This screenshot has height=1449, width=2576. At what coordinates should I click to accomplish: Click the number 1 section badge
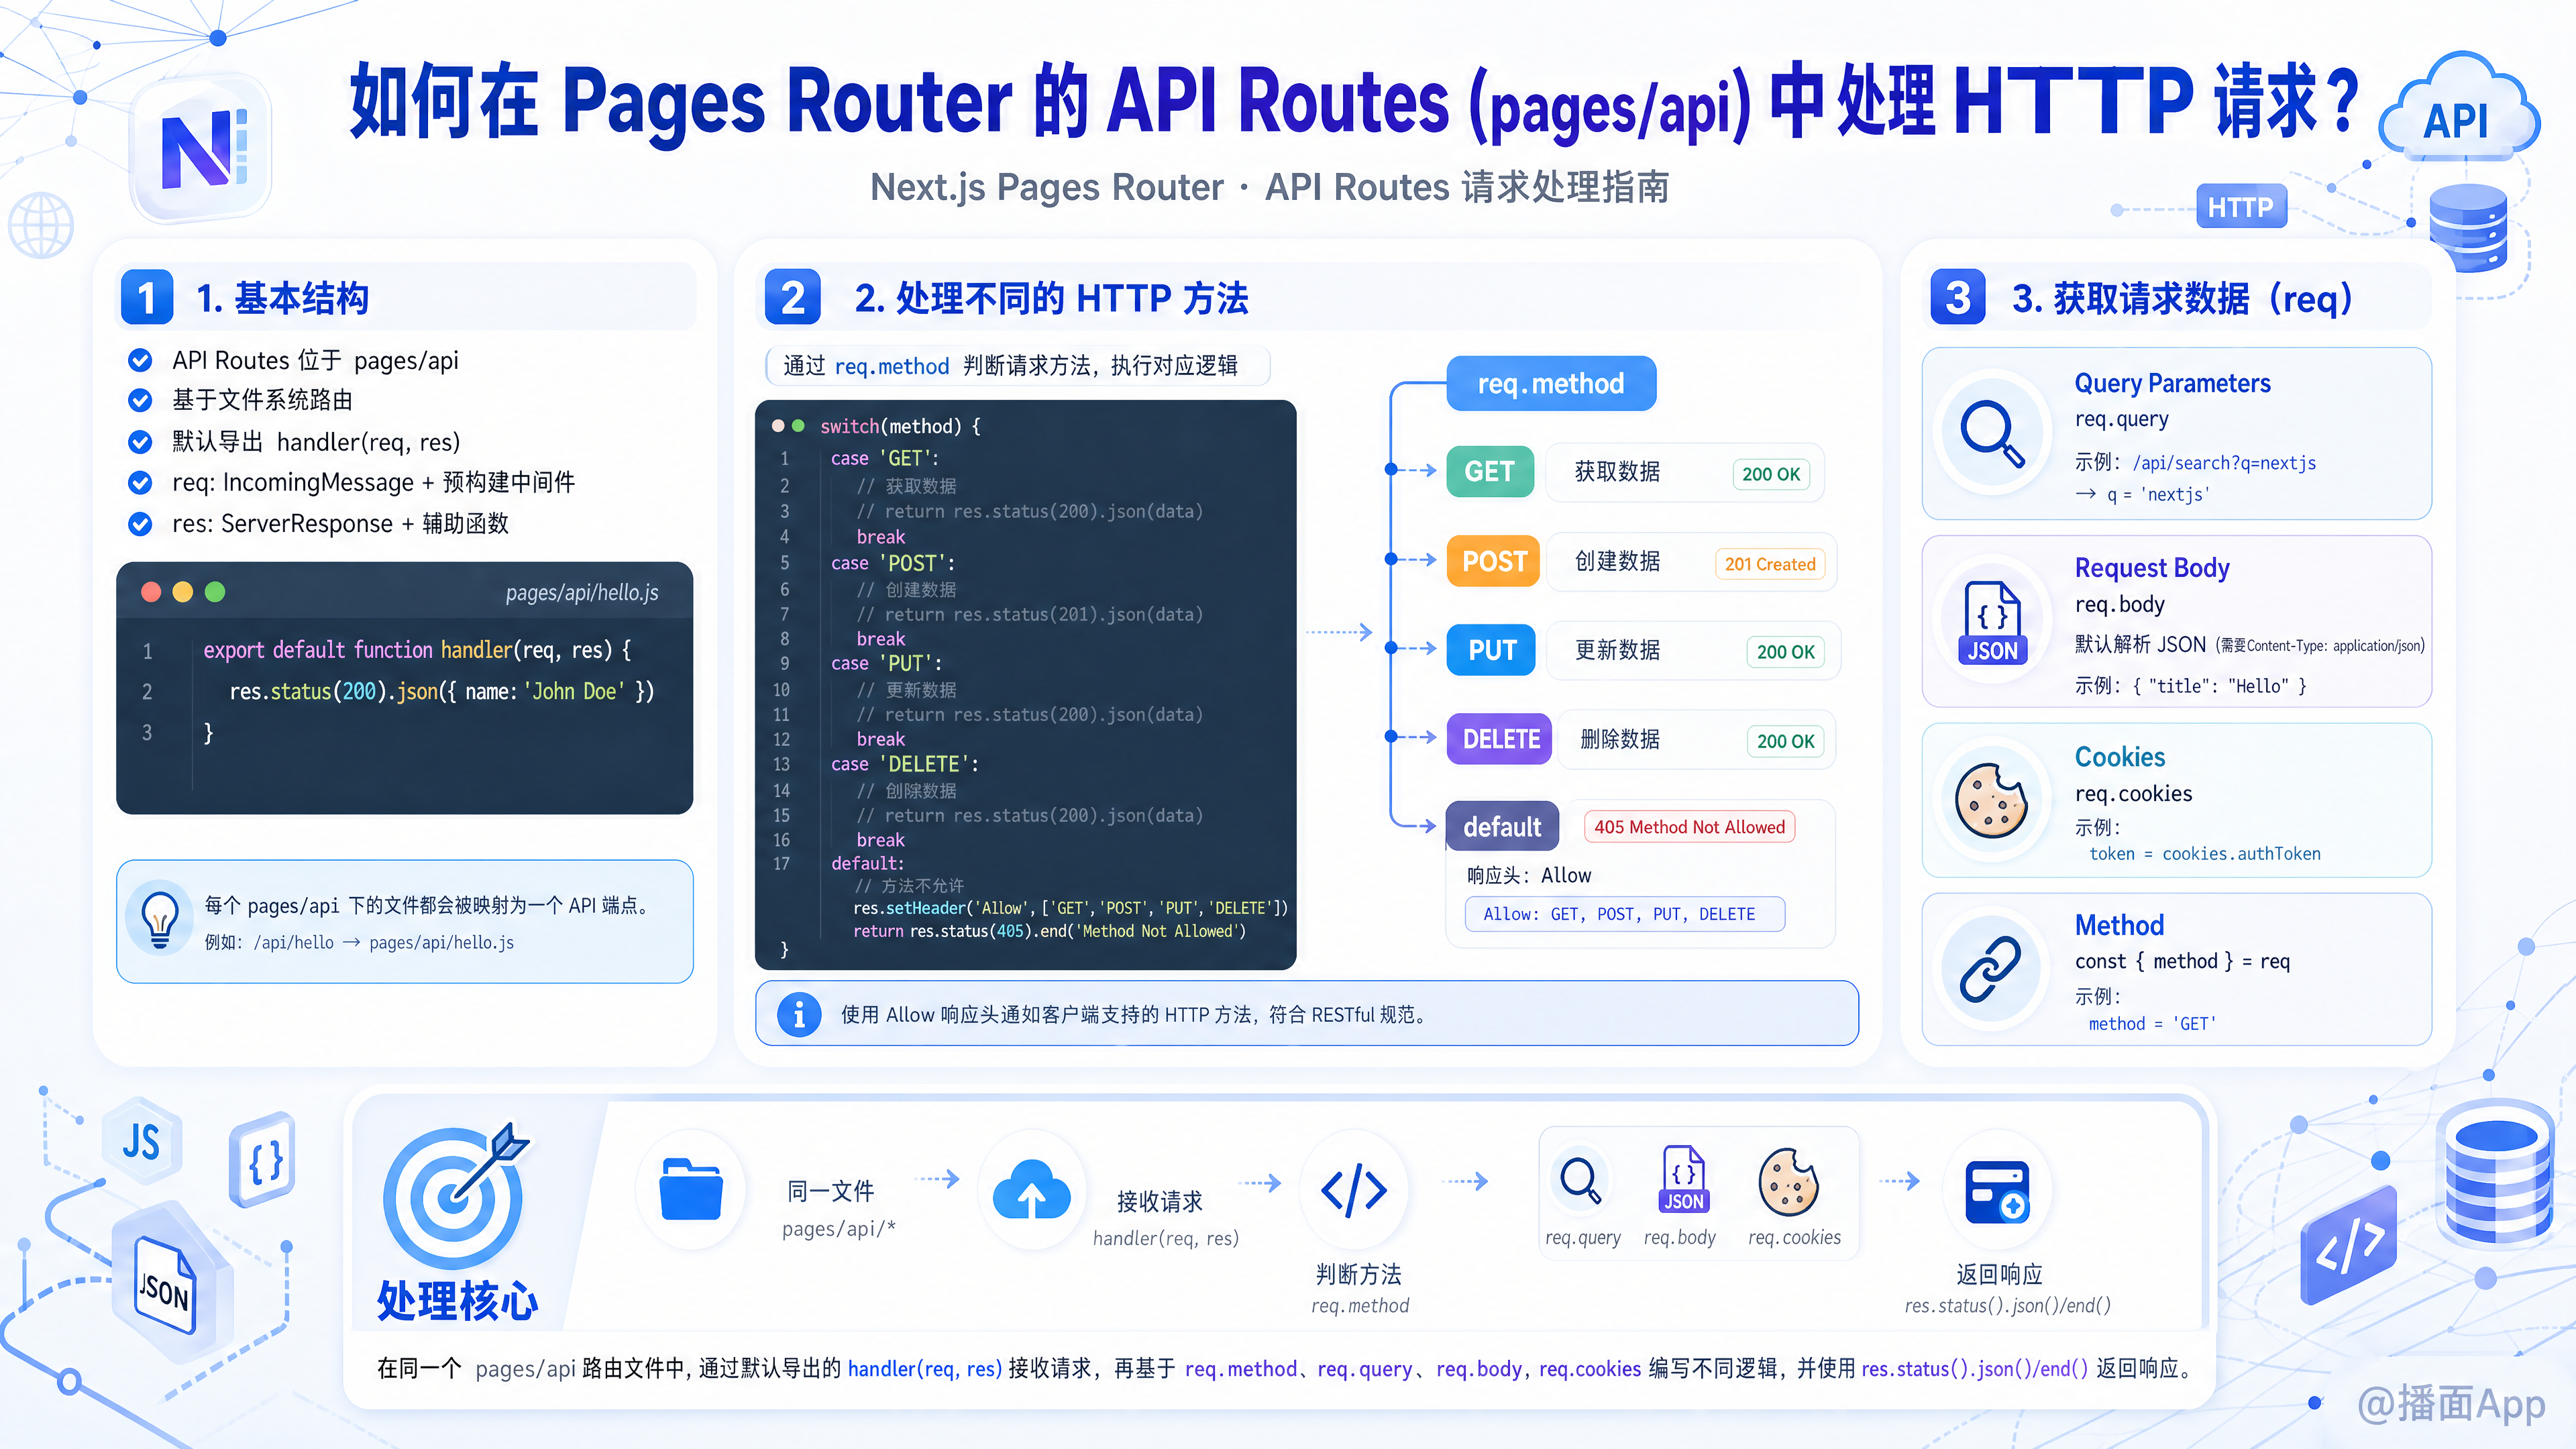147,298
